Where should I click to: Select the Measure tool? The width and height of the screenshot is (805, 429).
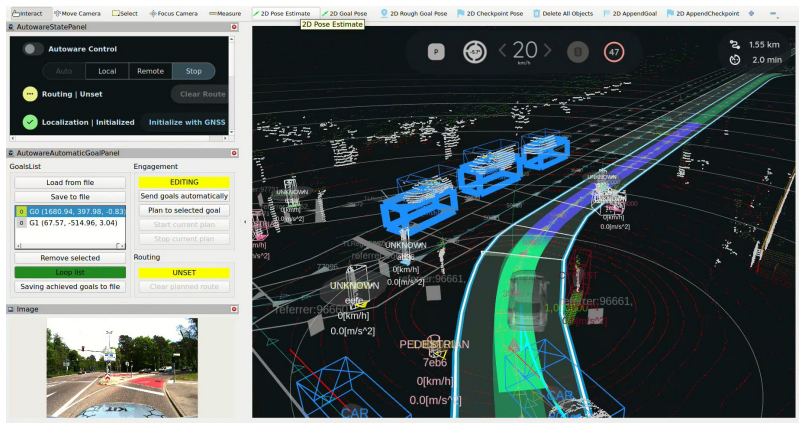225,13
